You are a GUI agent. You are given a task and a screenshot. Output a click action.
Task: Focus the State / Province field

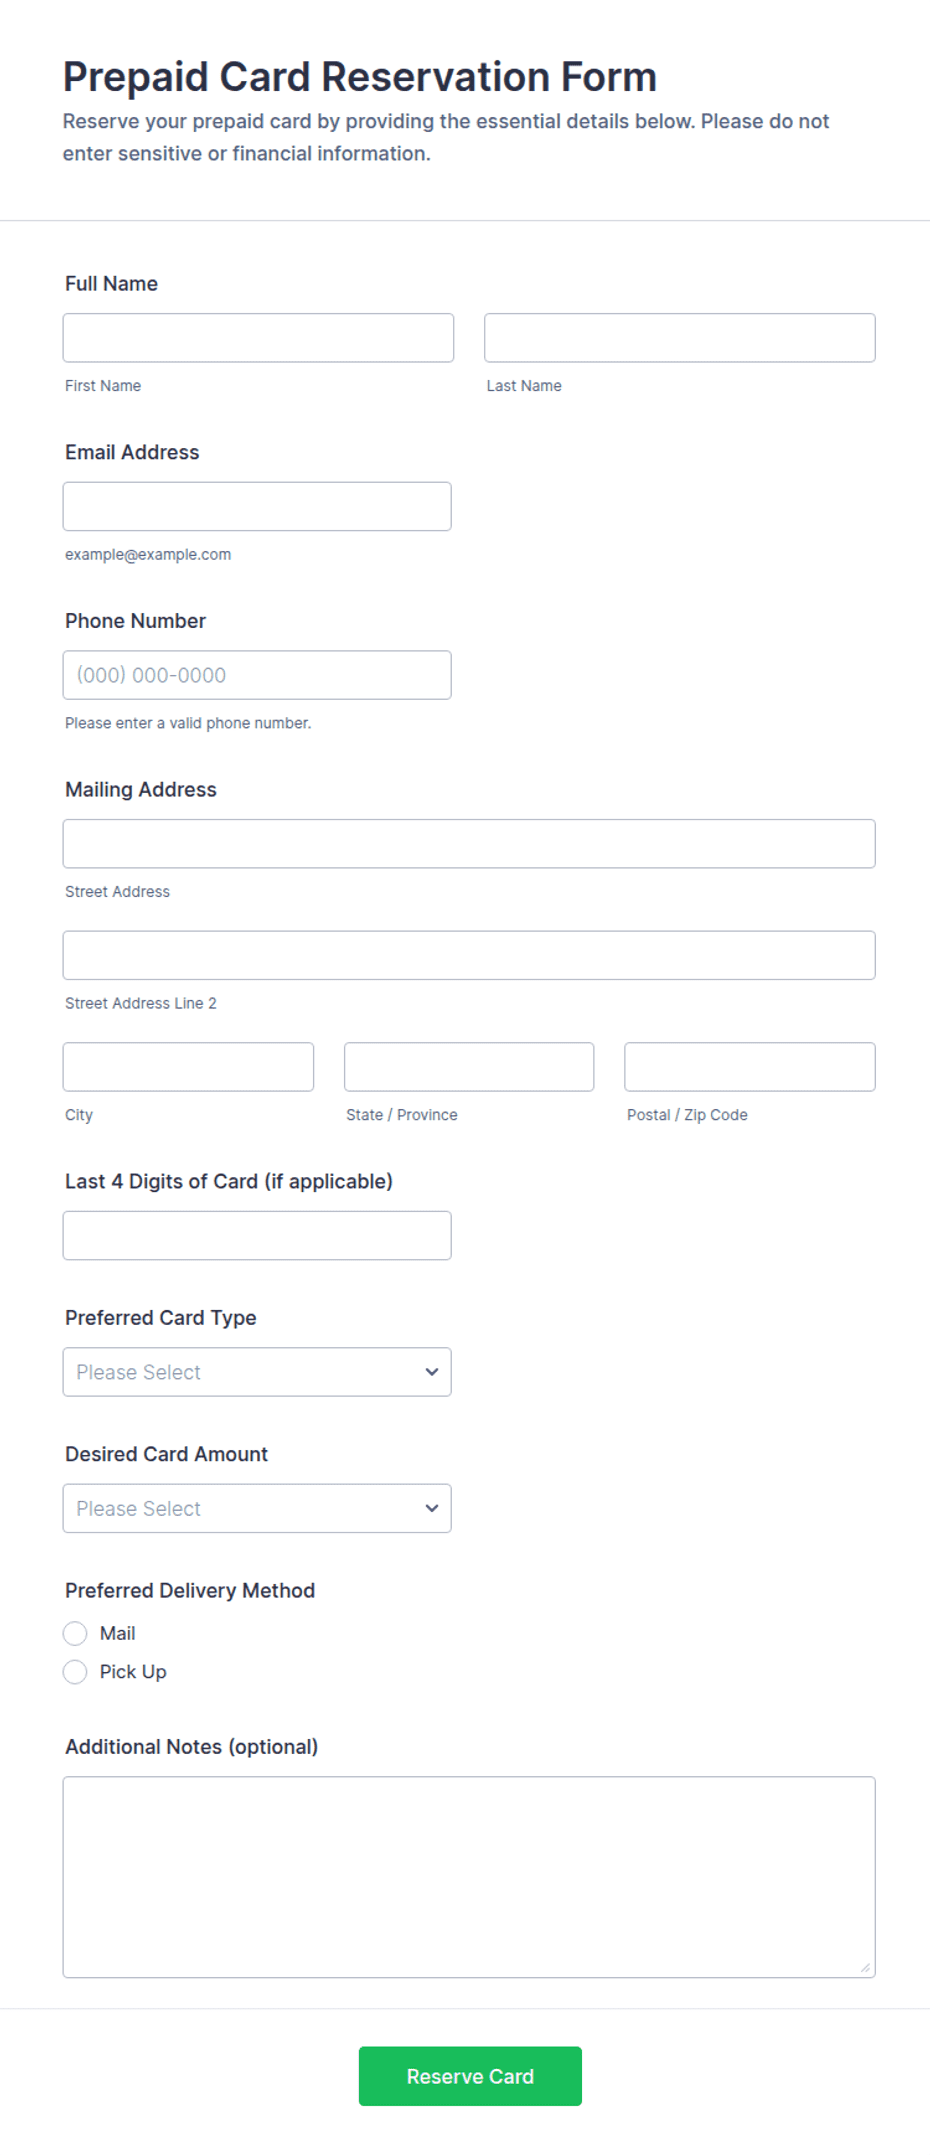(x=469, y=1067)
